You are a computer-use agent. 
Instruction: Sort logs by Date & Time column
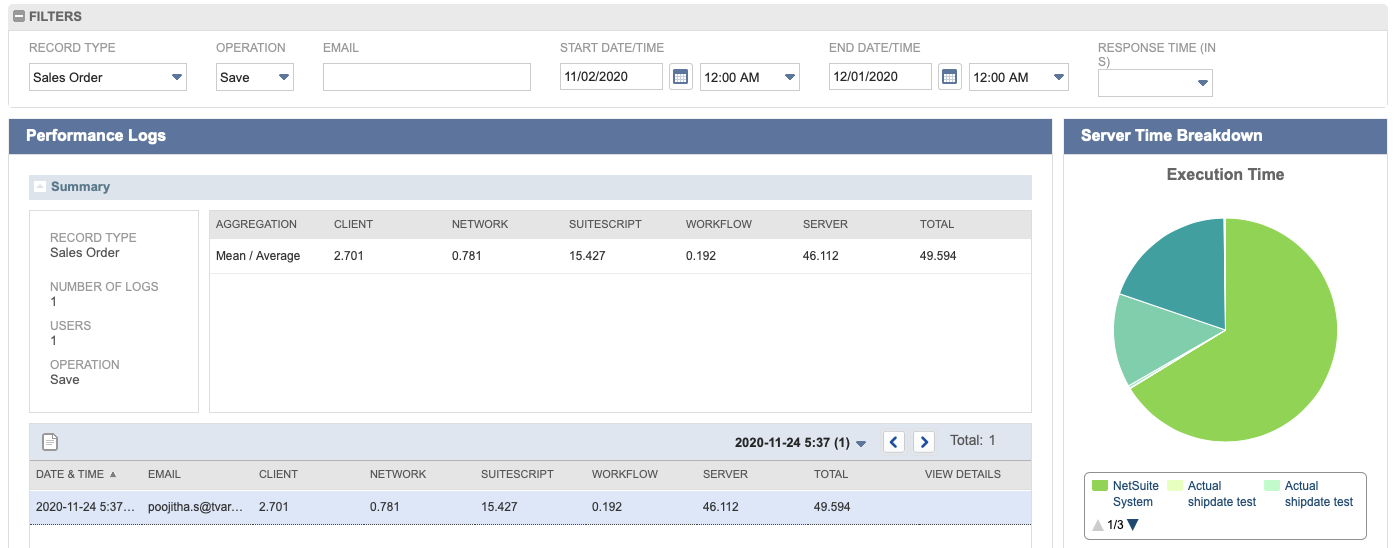click(x=76, y=474)
